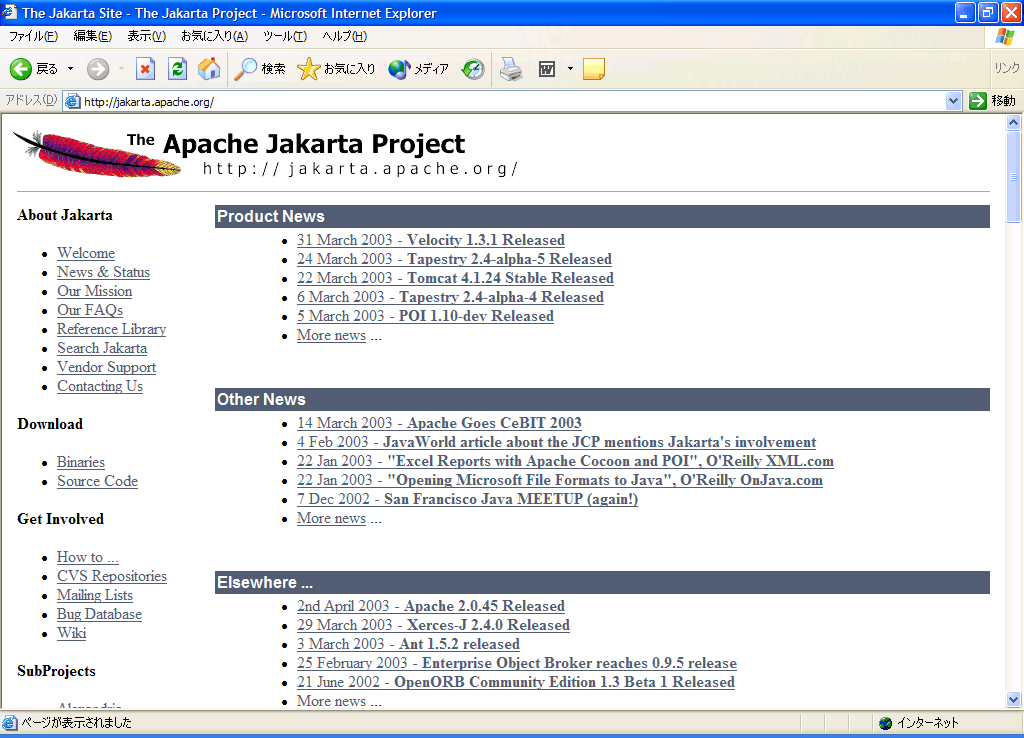Click the Windows flag logo throbber
Viewport: 1024px width, 738px height.
tap(1004, 37)
